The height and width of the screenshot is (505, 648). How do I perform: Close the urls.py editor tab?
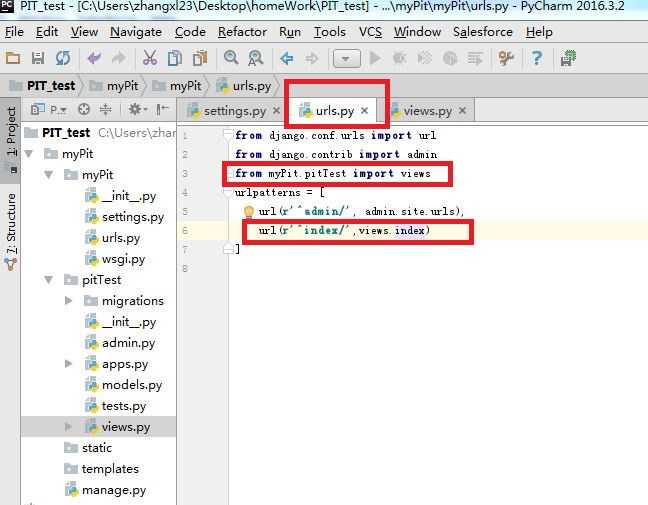tap(364, 111)
